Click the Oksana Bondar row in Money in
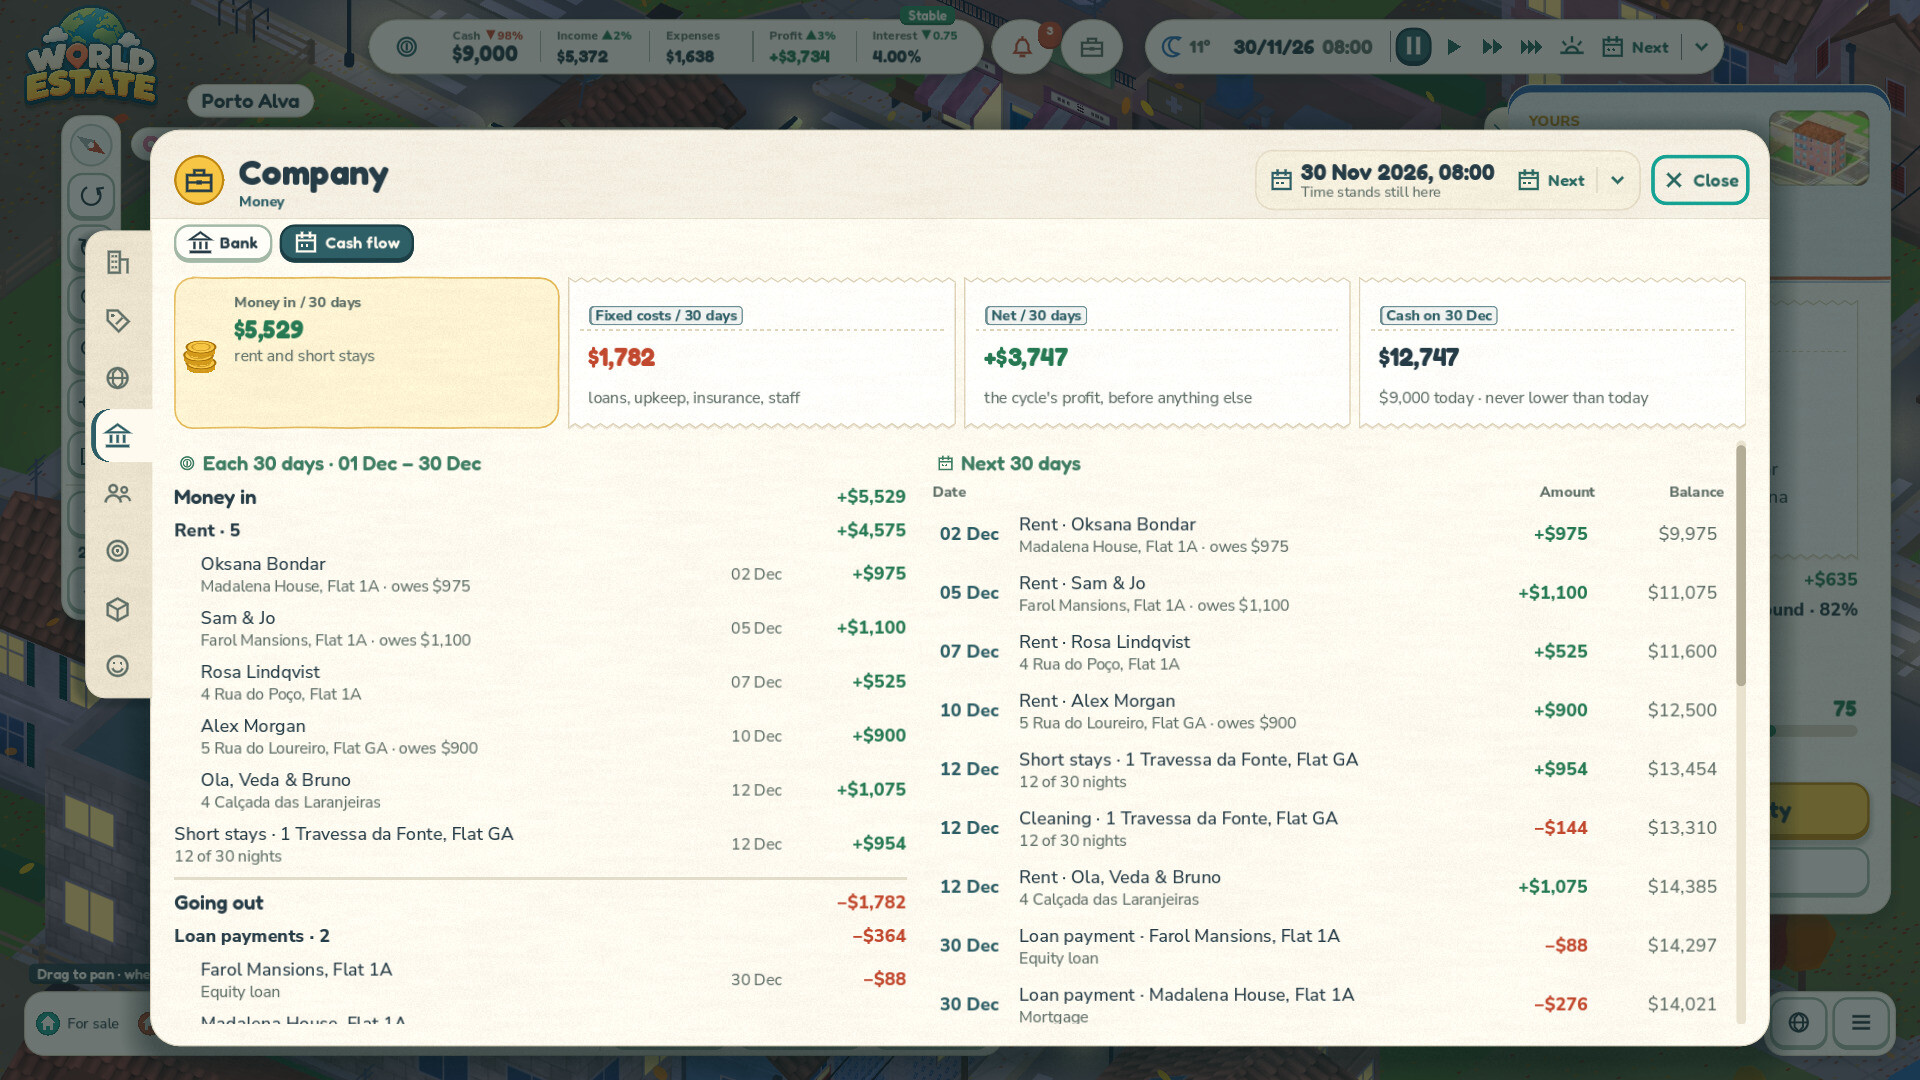1920x1080 pixels. point(540,574)
